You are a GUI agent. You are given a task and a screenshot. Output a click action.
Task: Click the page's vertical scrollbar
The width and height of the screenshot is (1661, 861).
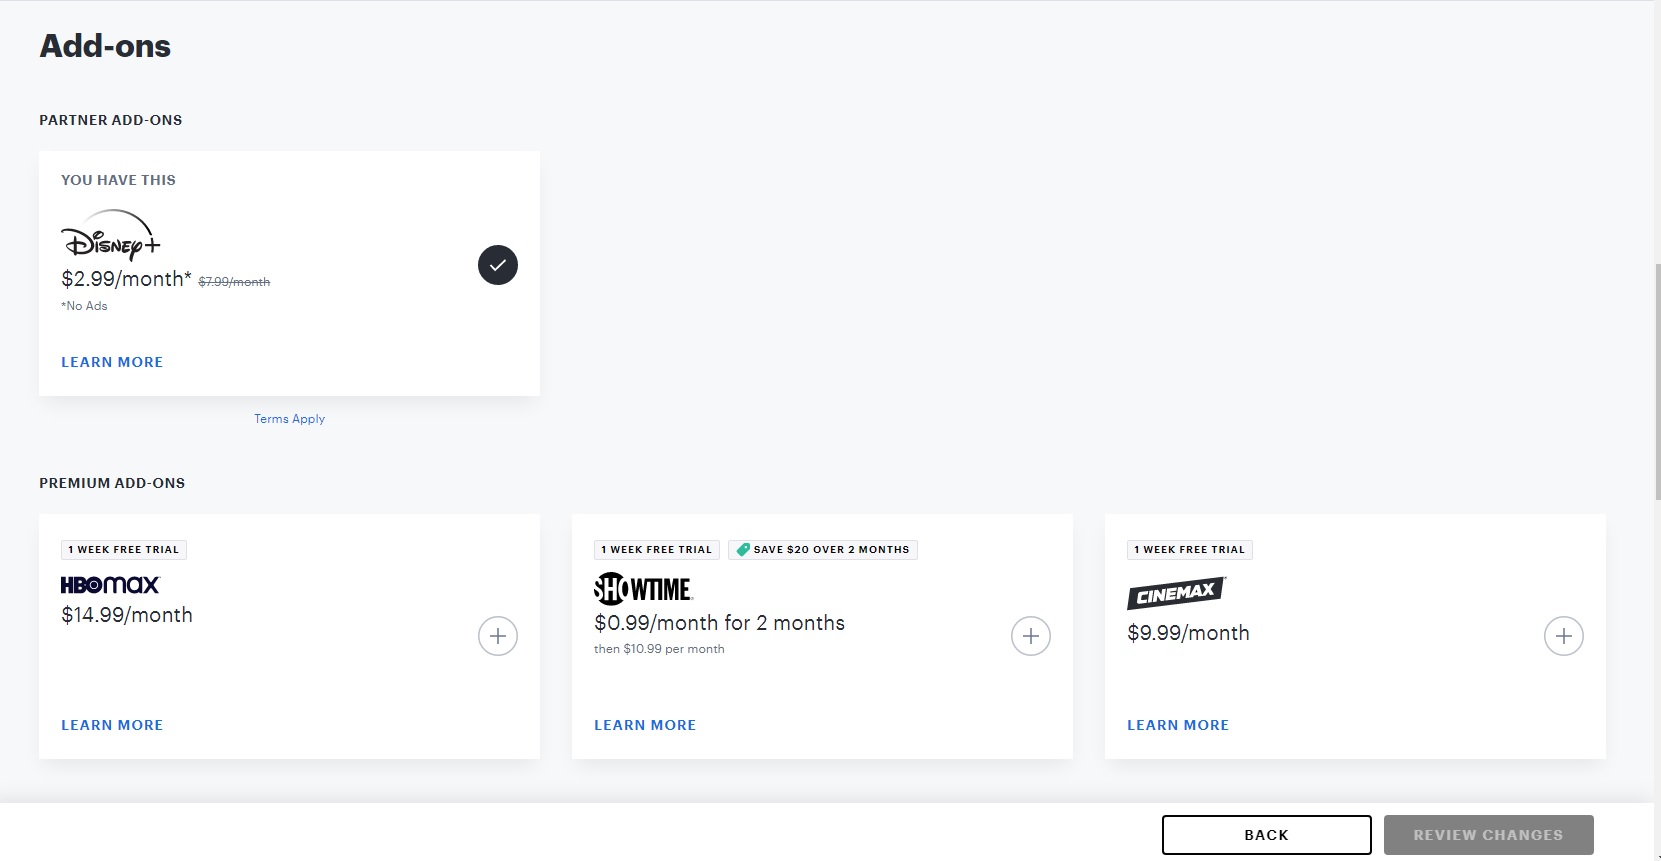coord(1657,380)
